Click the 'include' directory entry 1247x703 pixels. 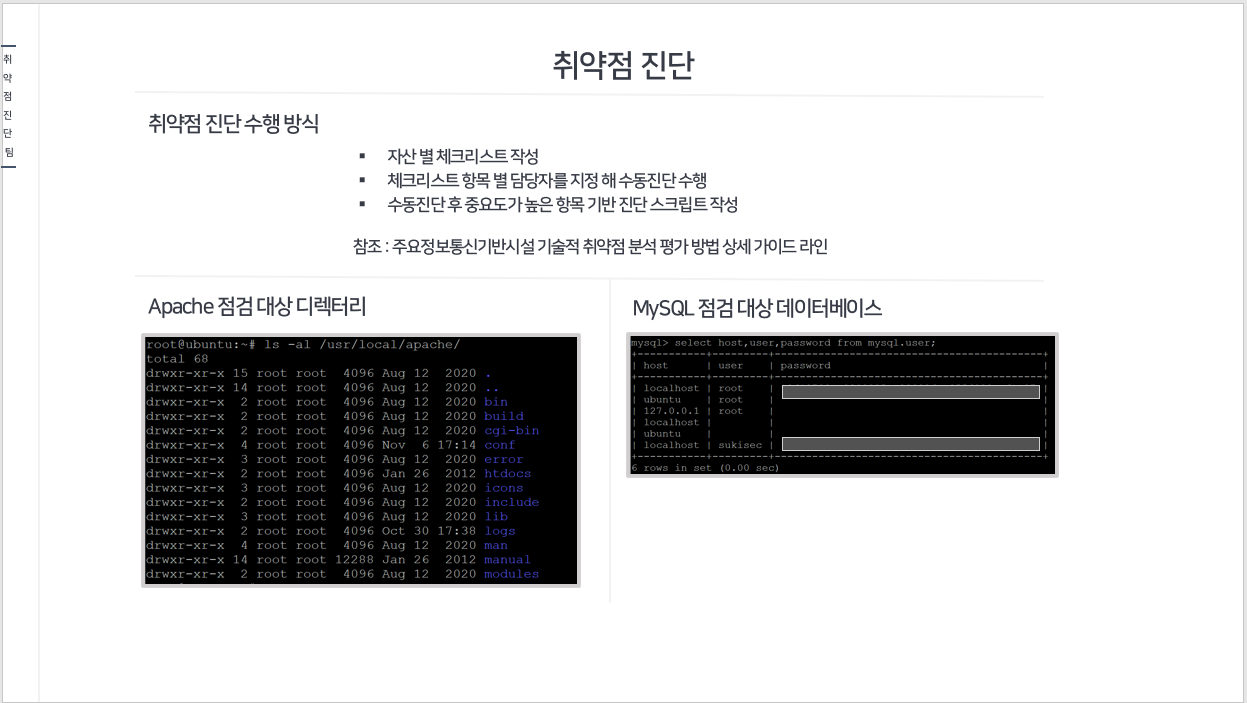pyautogui.click(x=512, y=502)
